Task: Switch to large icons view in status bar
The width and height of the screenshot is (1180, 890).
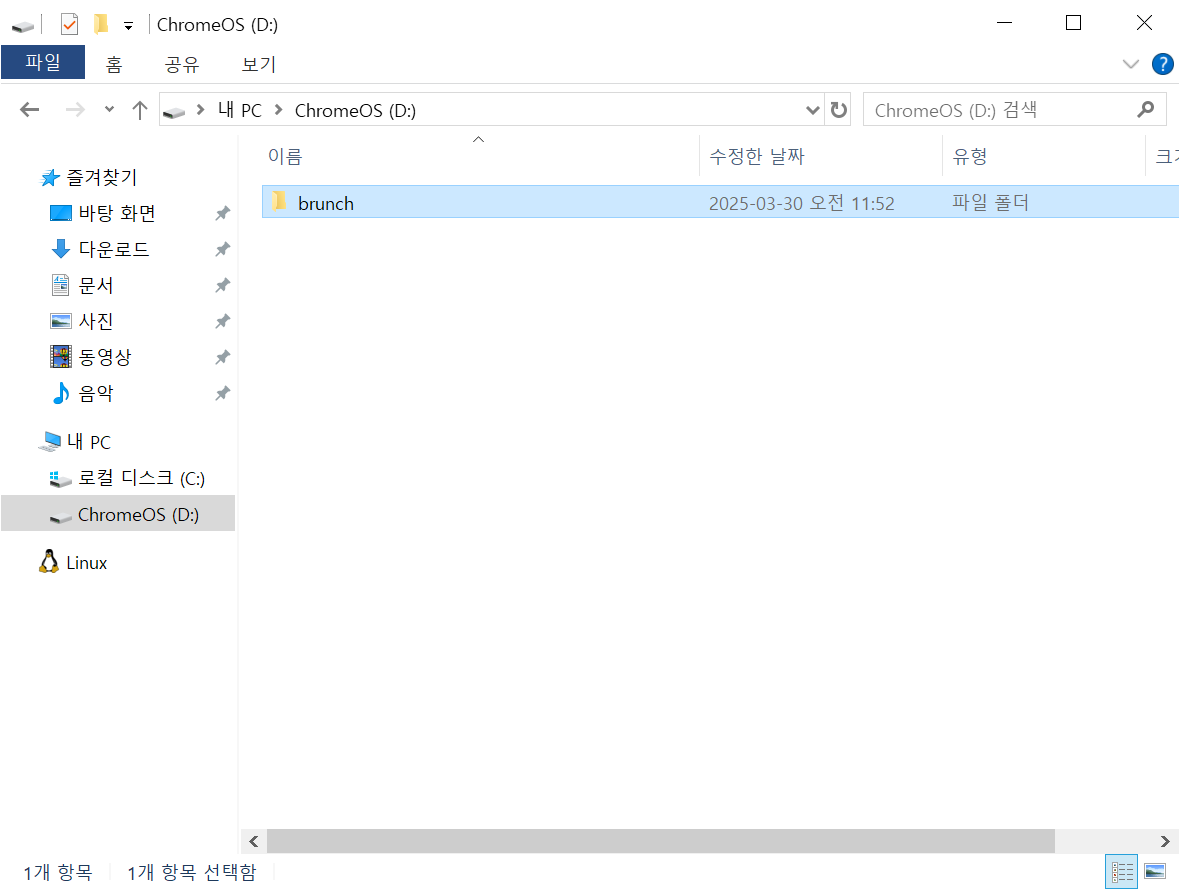Action: click(1155, 872)
